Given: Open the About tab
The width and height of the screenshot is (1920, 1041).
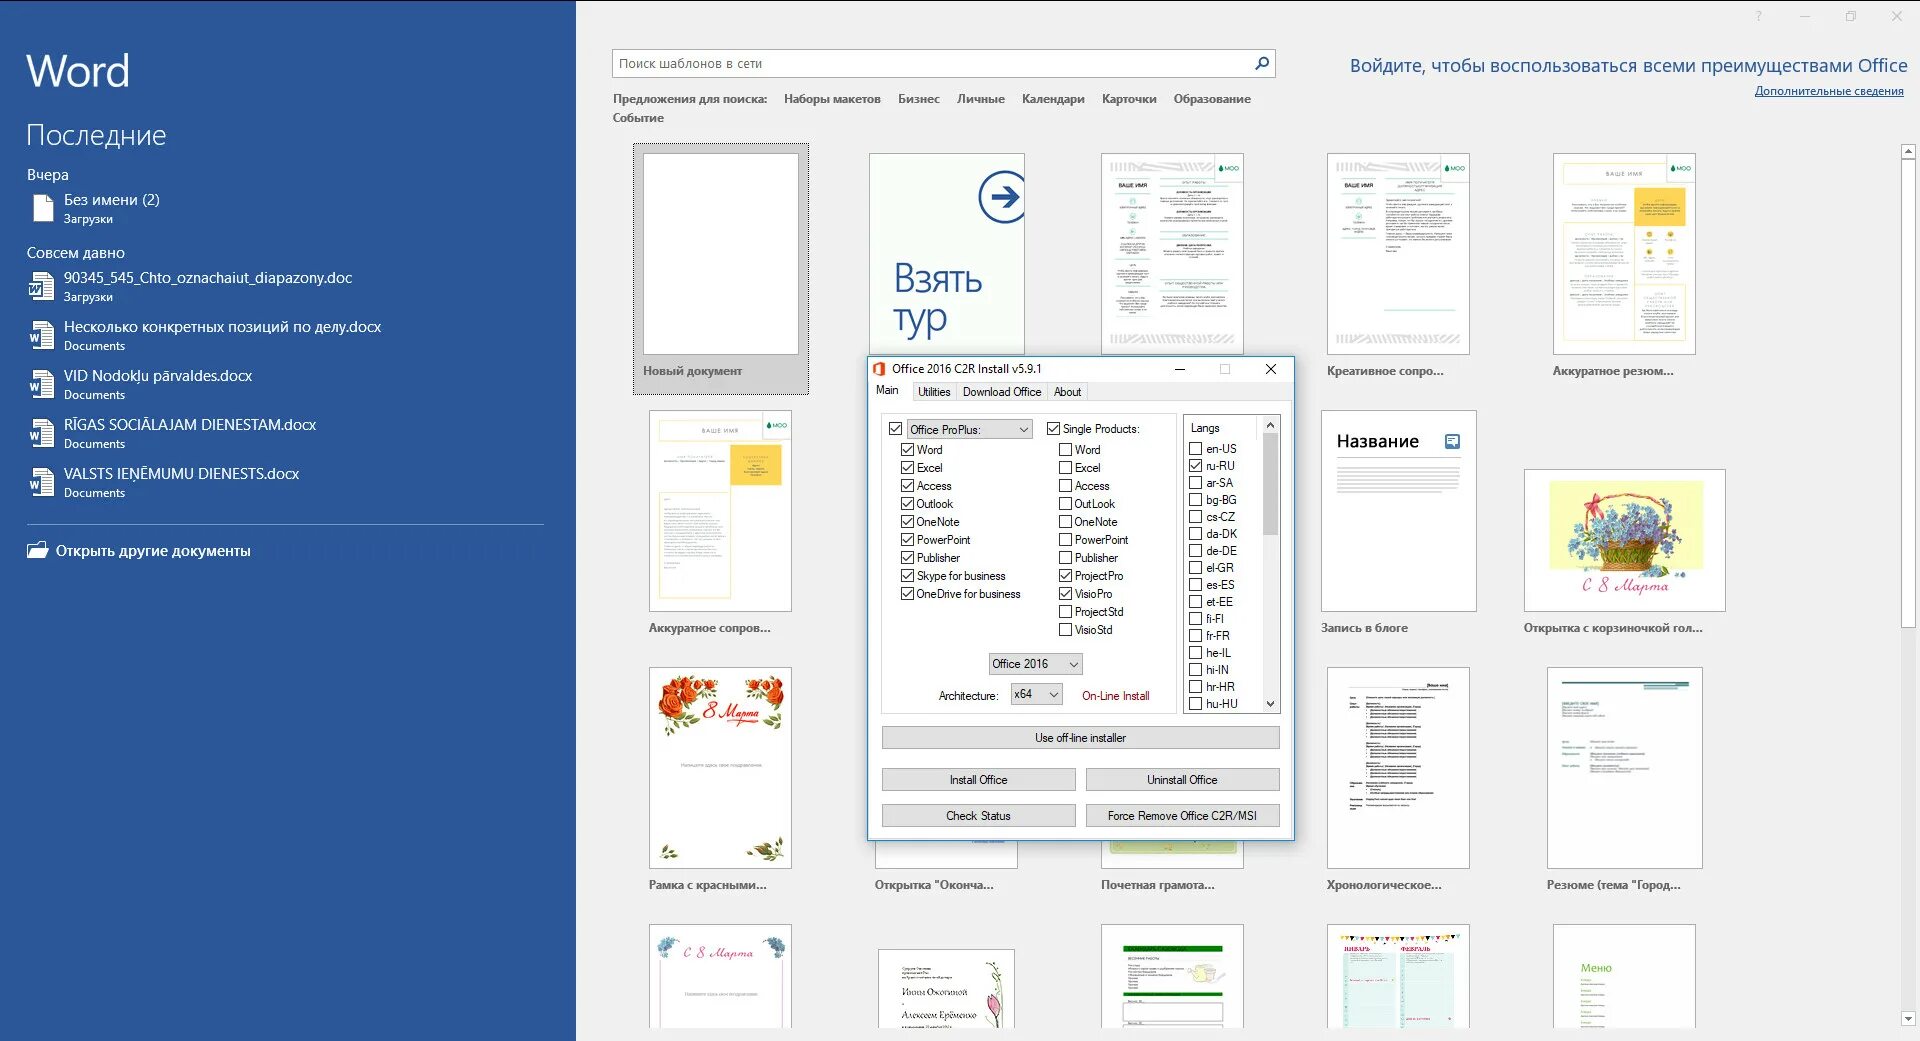Looking at the screenshot, I should 1067,392.
